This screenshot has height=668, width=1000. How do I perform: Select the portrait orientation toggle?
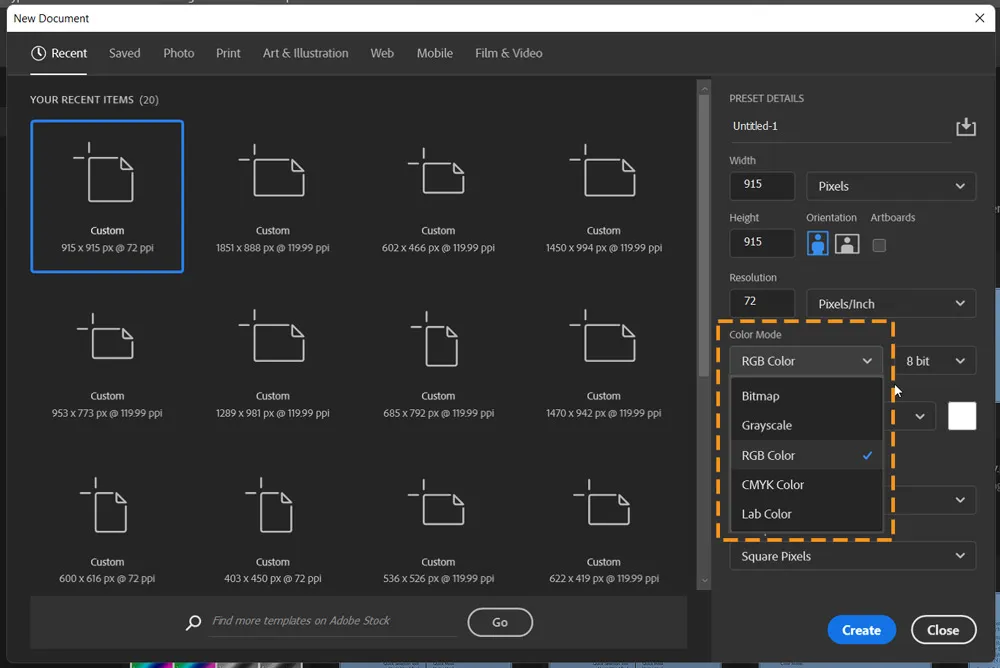coord(817,243)
